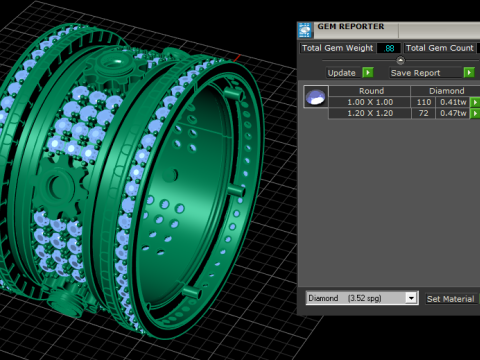The height and width of the screenshot is (360, 480).
Task: Click the Save Report button
Action: [x=426, y=73]
